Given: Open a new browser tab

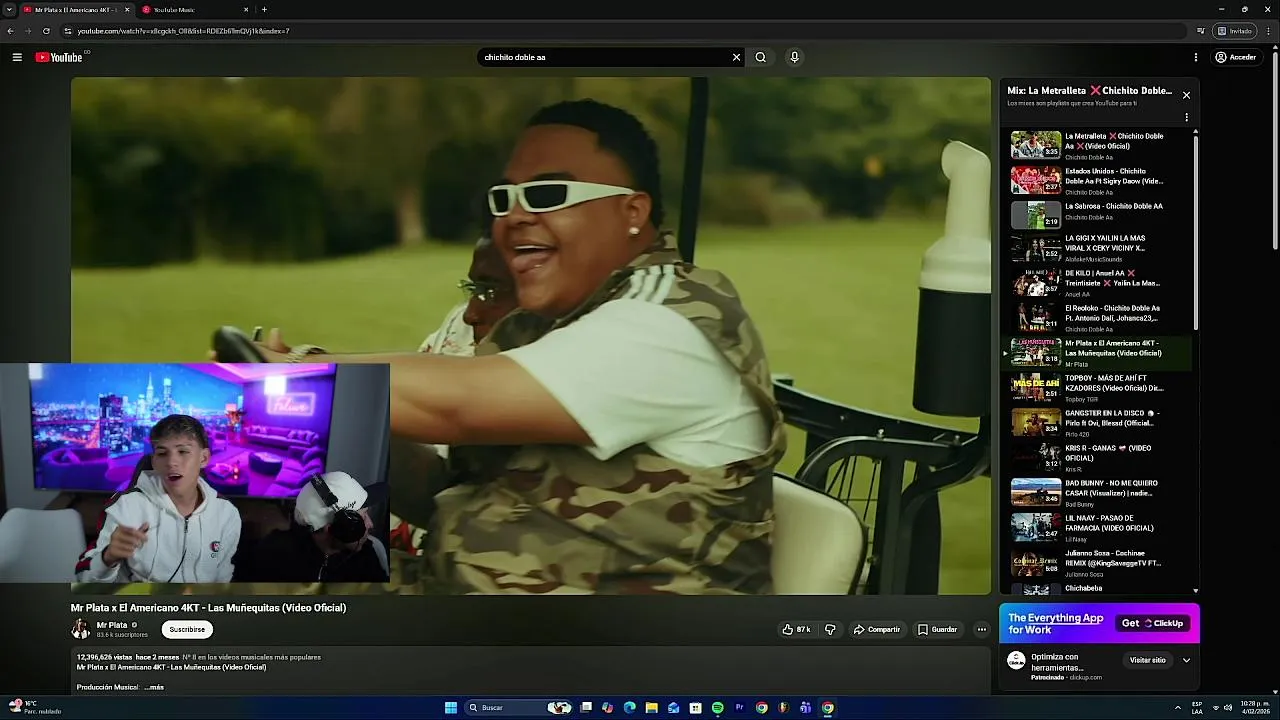Looking at the screenshot, I should 264,9.
